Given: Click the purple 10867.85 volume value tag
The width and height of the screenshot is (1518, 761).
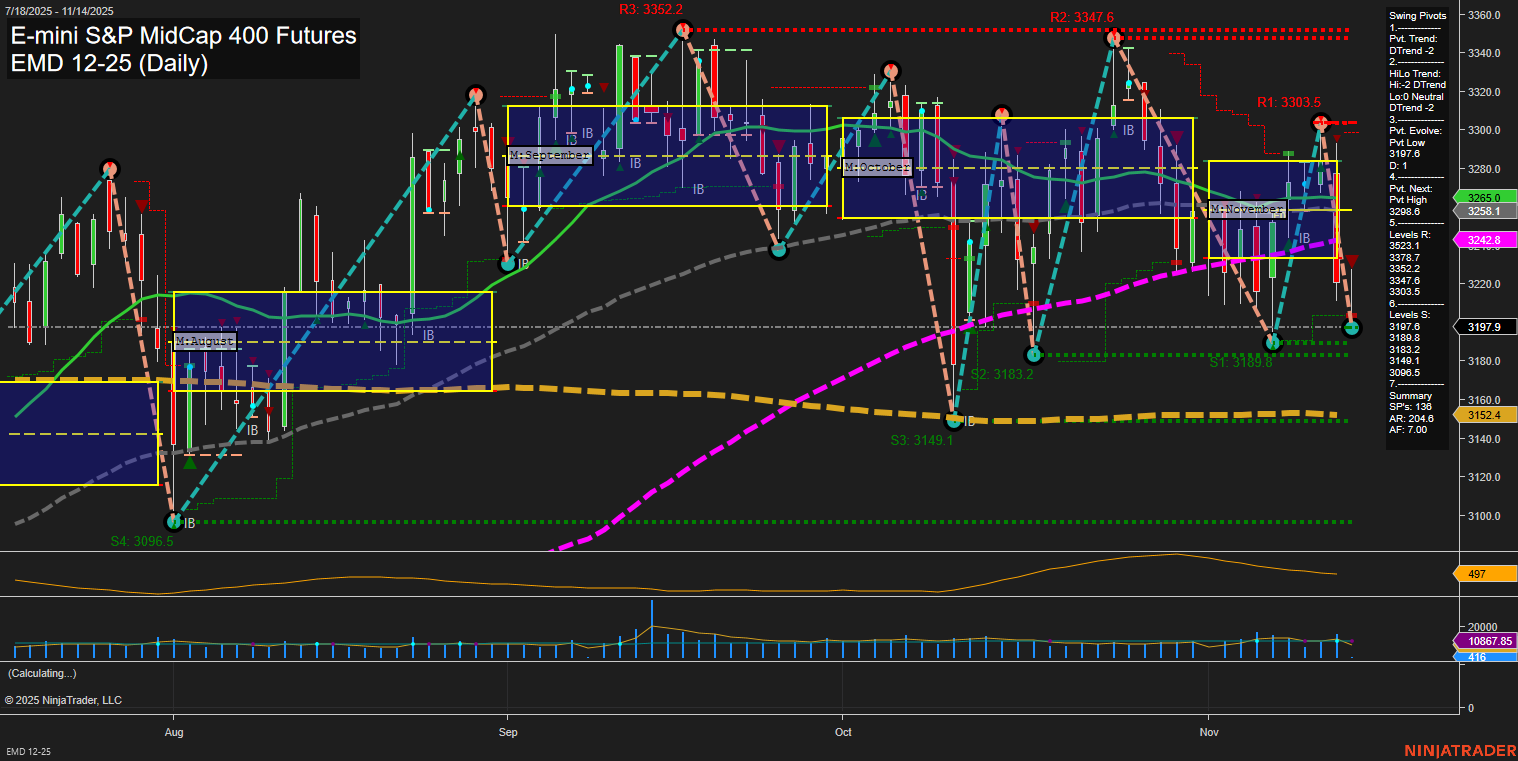Looking at the screenshot, I should point(1484,641).
